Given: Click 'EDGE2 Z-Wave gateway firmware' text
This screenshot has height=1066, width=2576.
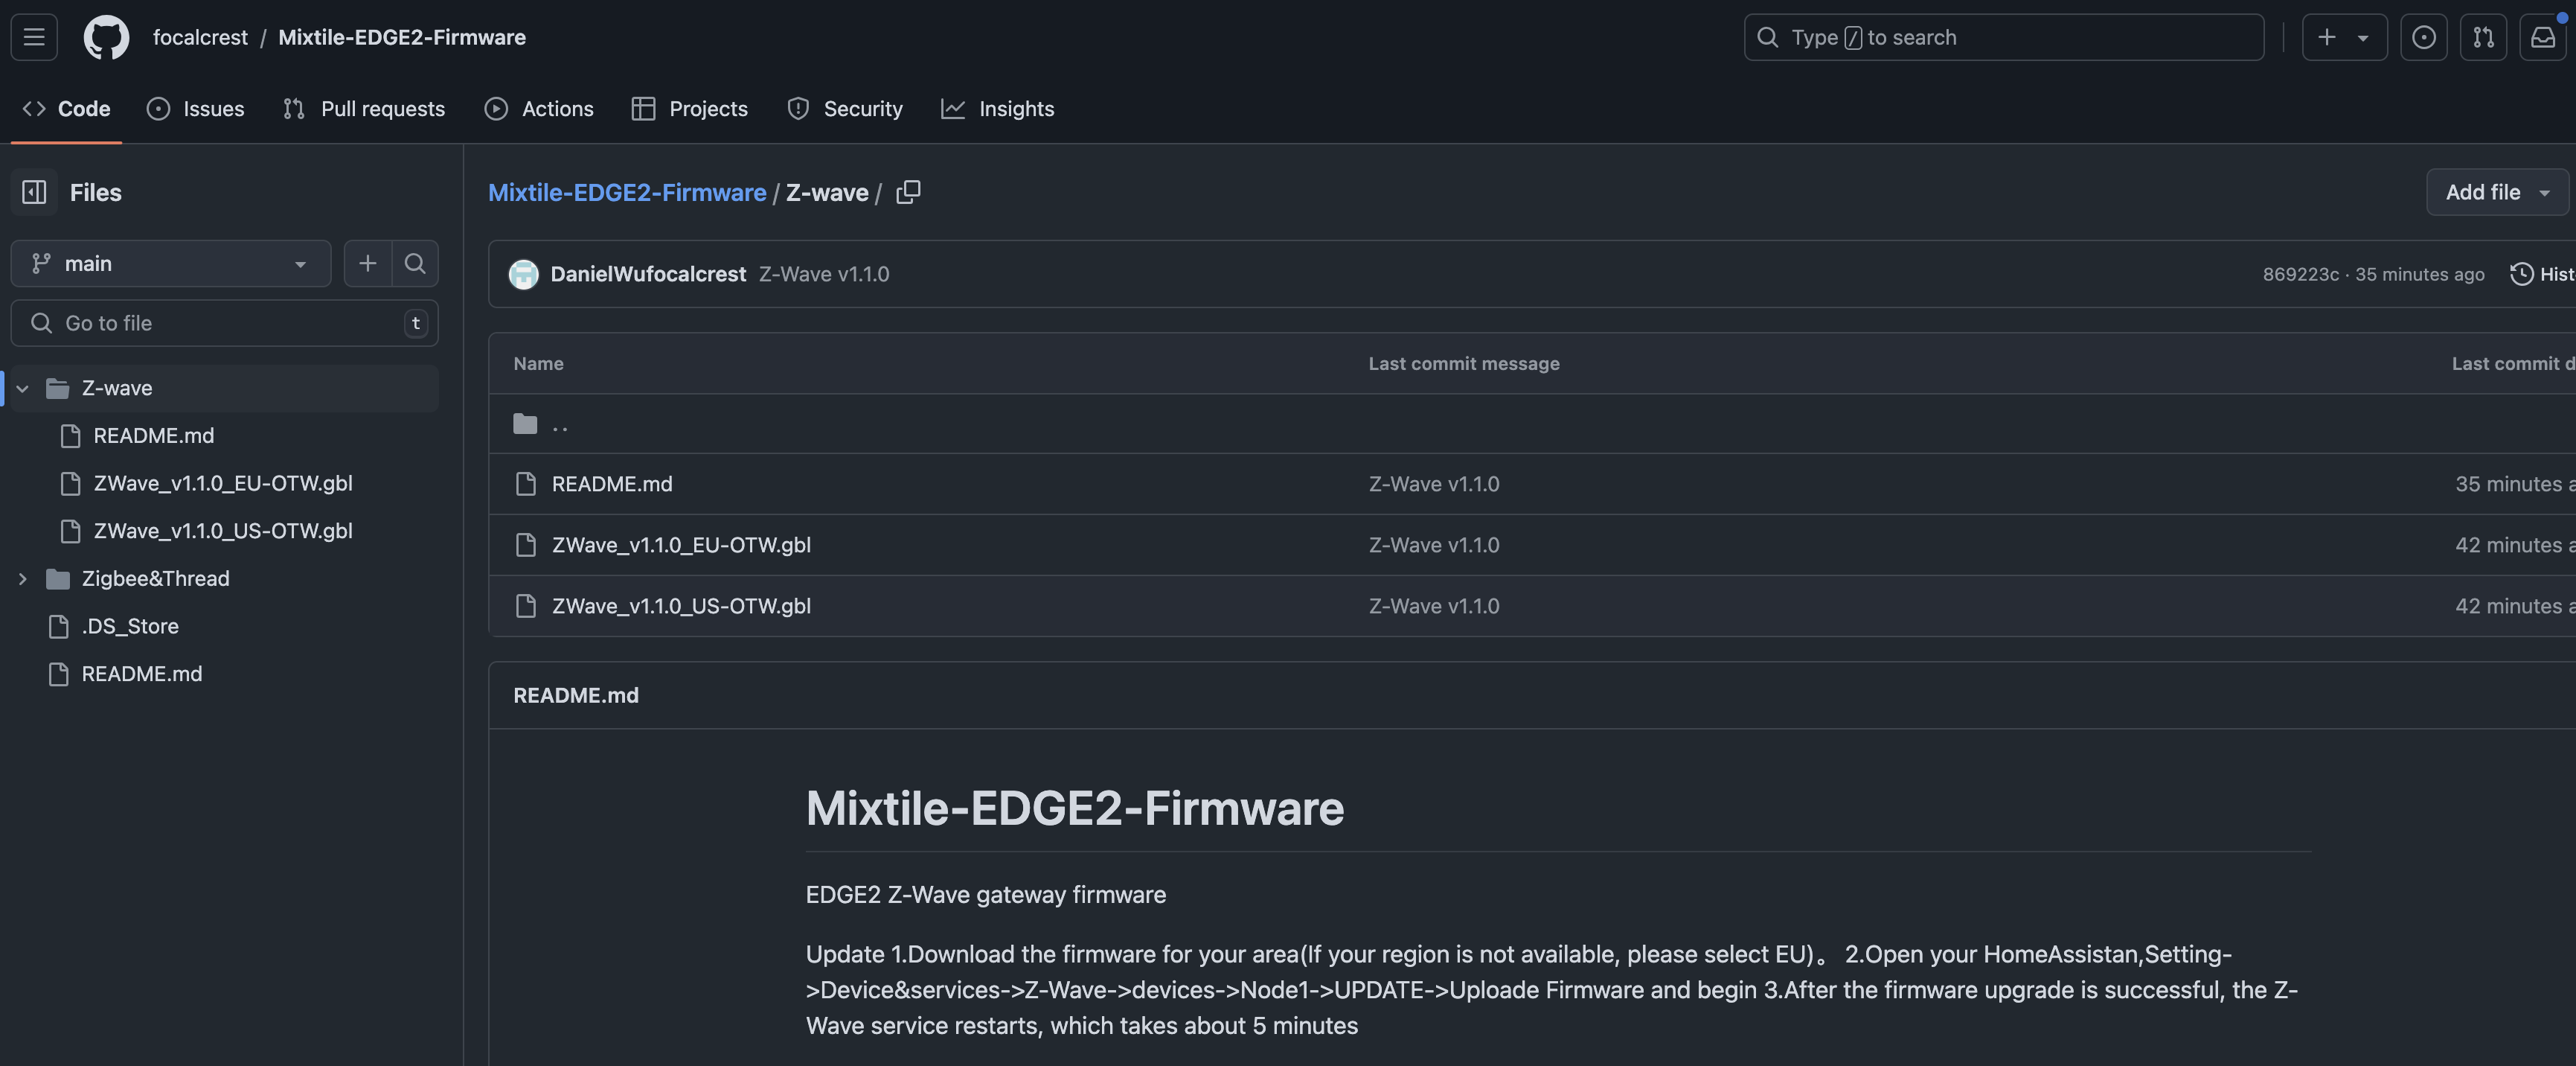Looking at the screenshot, I should tap(985, 895).
